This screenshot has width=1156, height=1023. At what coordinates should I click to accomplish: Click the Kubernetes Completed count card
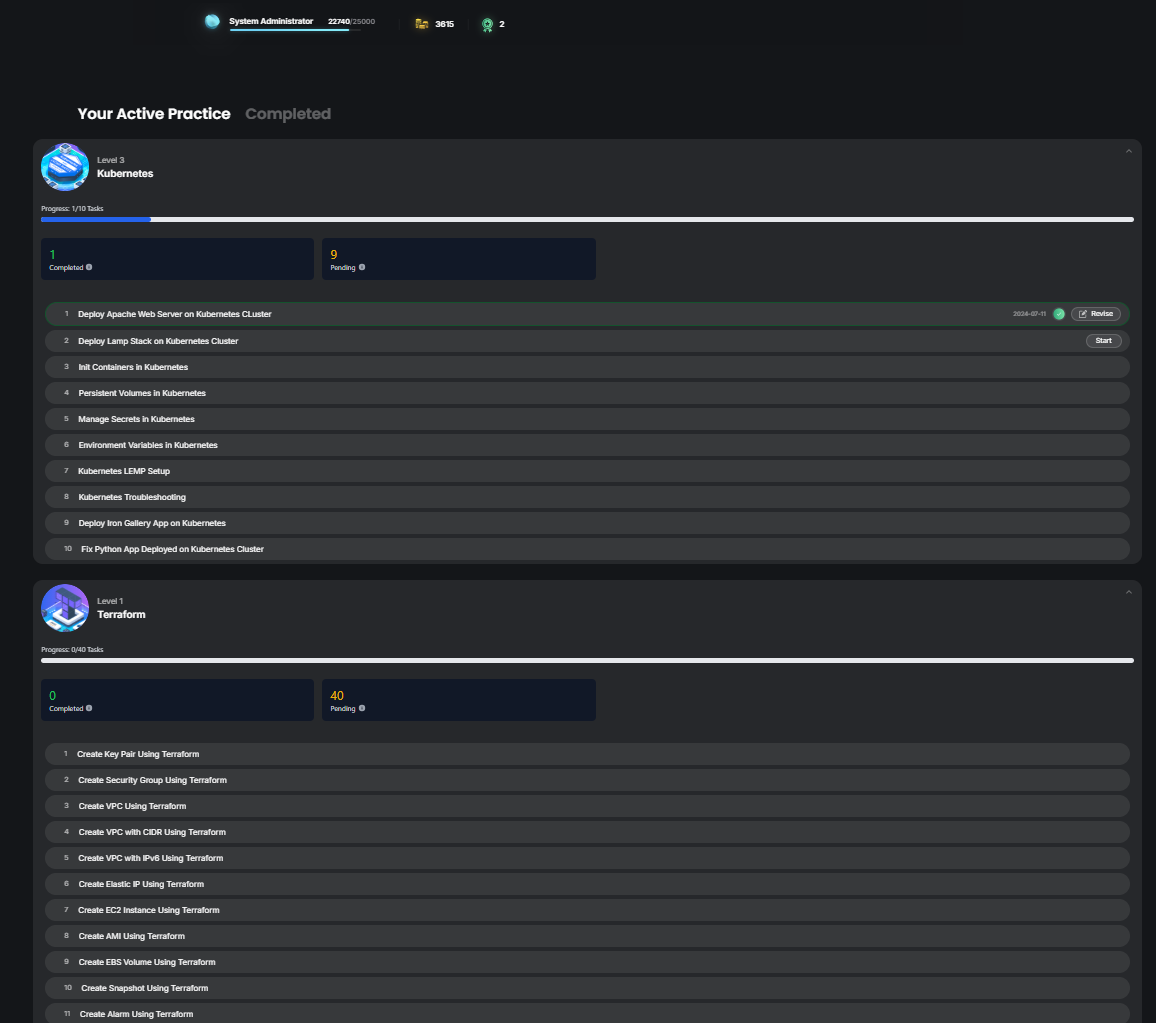(178, 259)
